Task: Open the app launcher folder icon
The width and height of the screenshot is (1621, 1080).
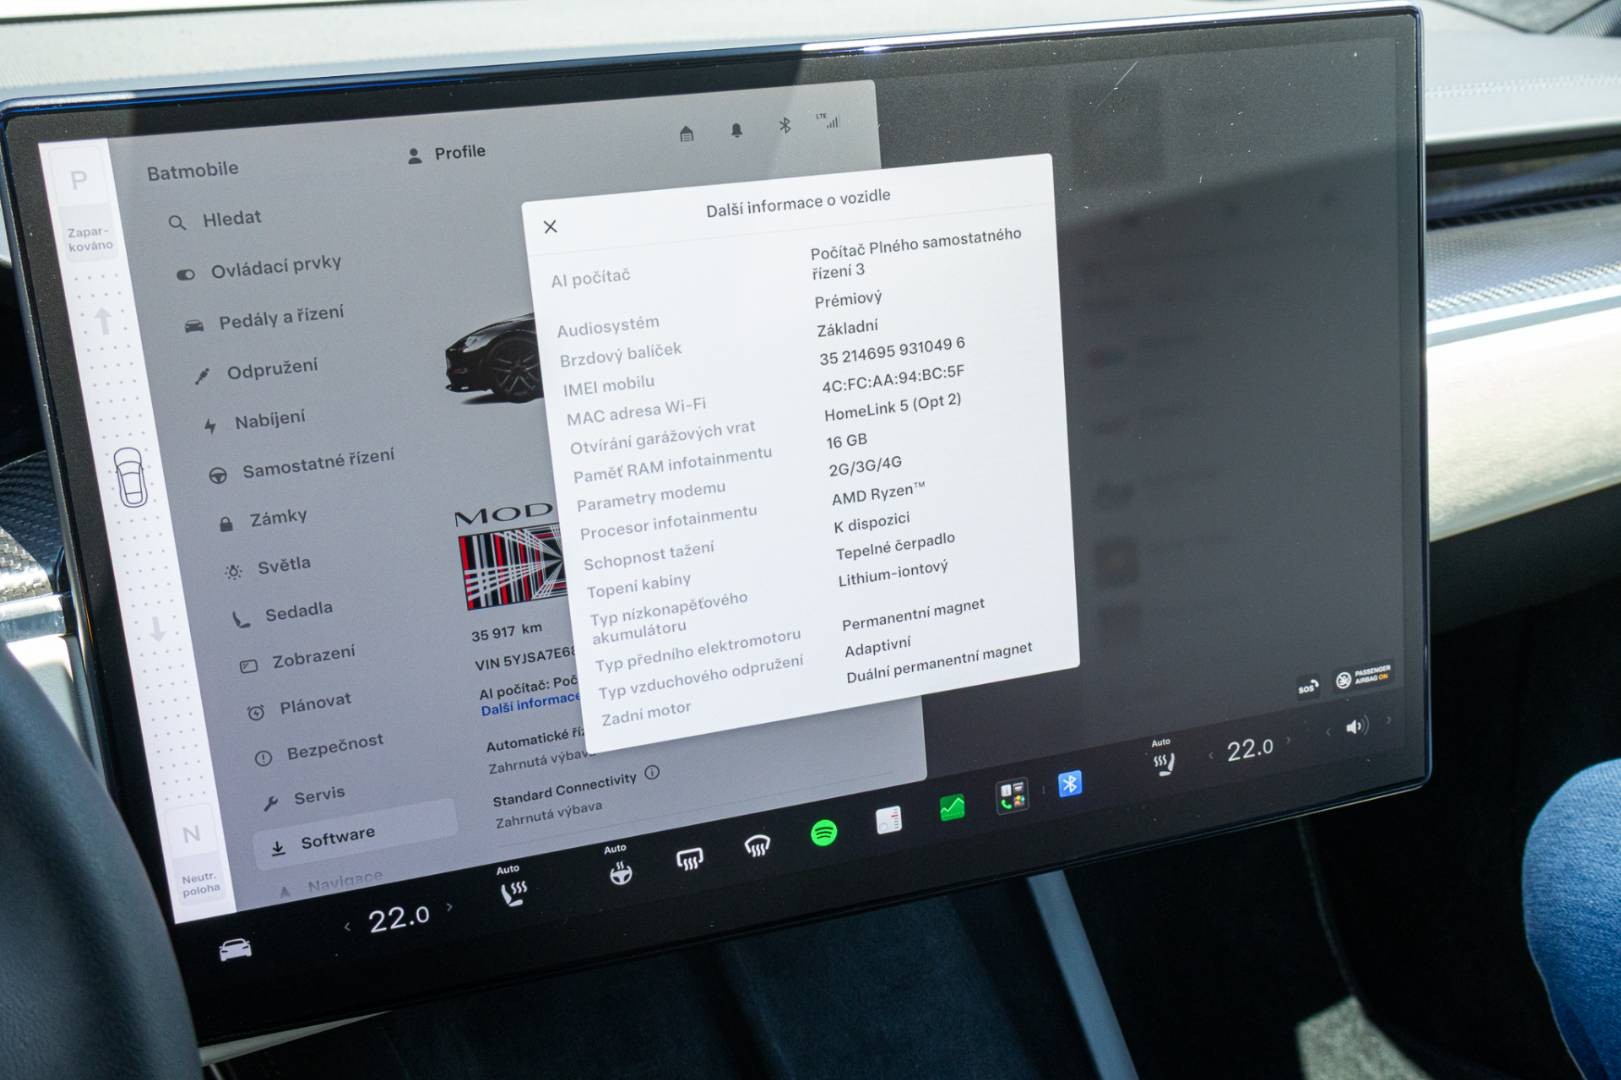Action: [1012, 797]
